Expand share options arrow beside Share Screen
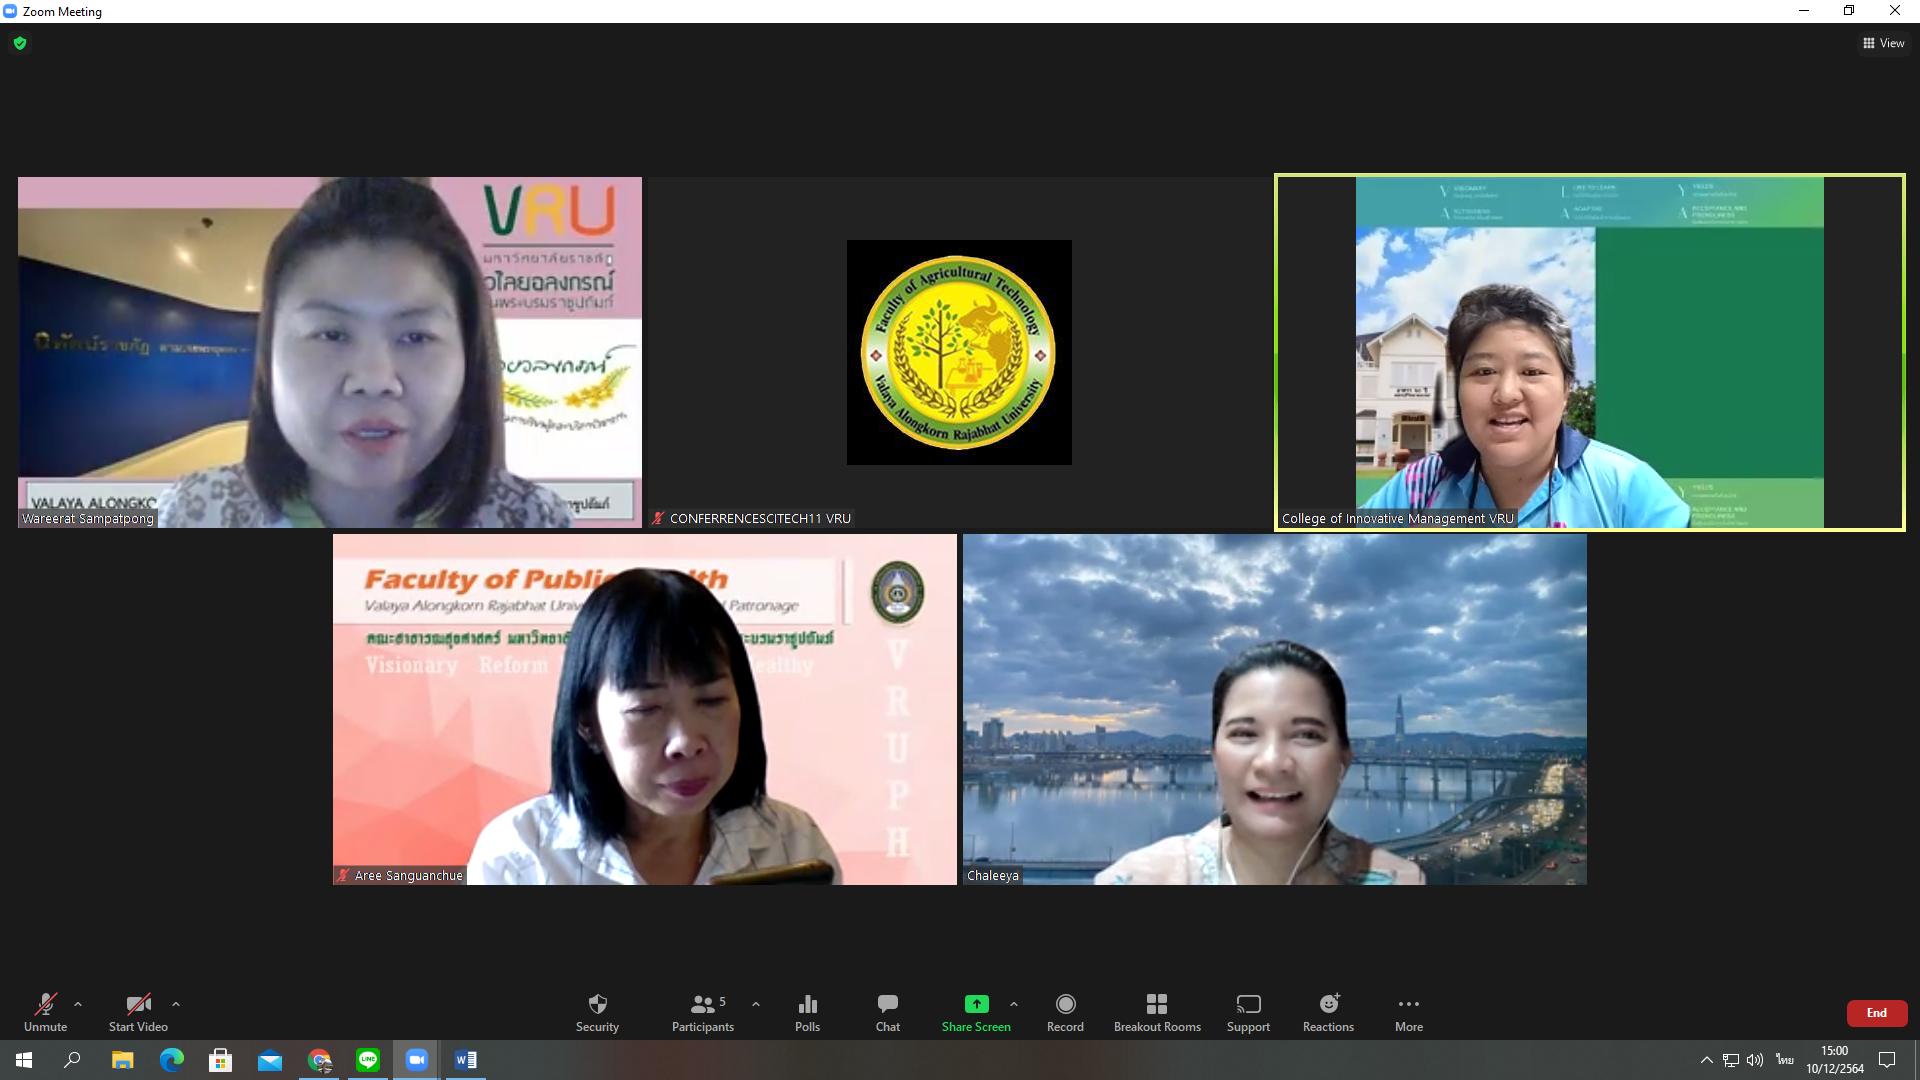 point(1014,1004)
